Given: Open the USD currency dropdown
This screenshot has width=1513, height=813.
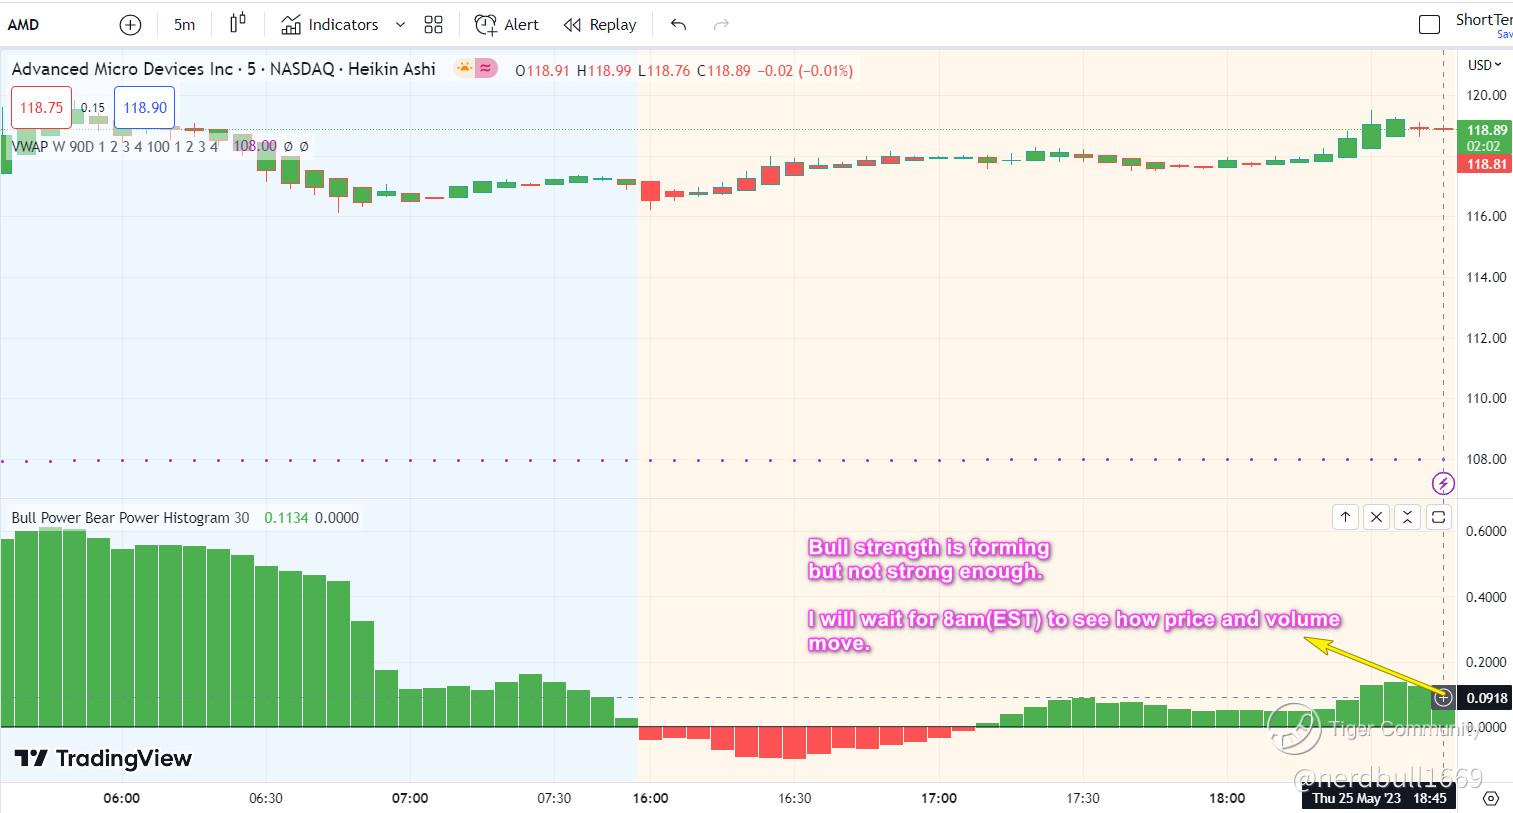Looking at the screenshot, I should [x=1485, y=65].
